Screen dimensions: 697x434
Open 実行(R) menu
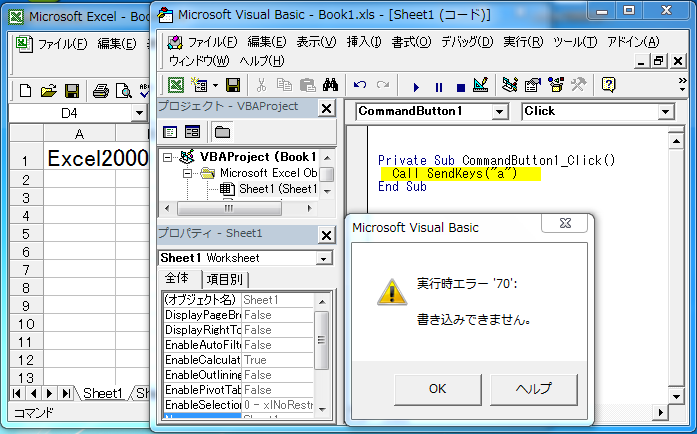[x=523, y=42]
